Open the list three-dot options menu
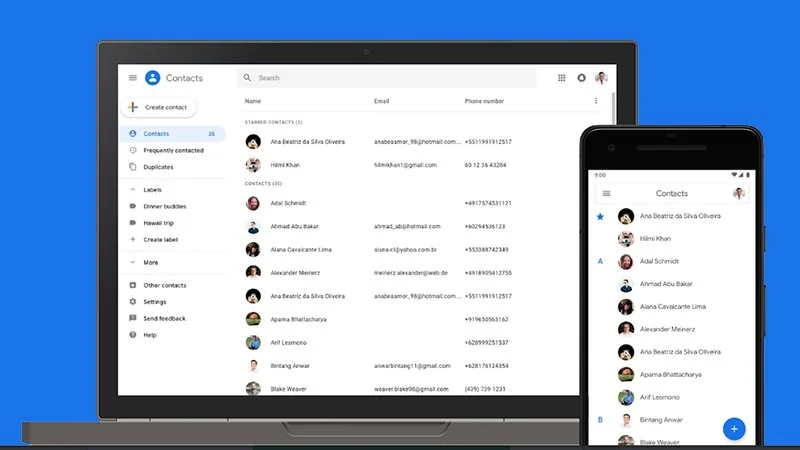The image size is (800, 450). click(x=596, y=101)
